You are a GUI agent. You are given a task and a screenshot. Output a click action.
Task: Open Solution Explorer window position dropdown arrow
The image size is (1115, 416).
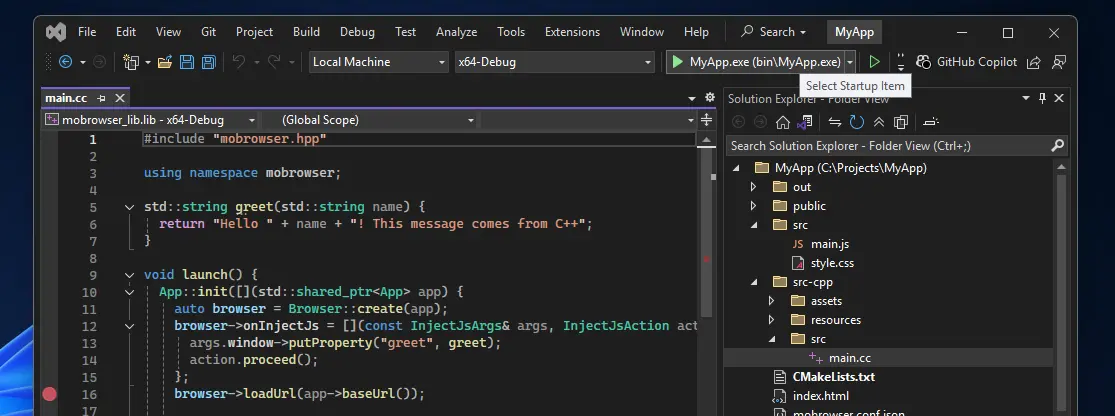click(x=1026, y=98)
